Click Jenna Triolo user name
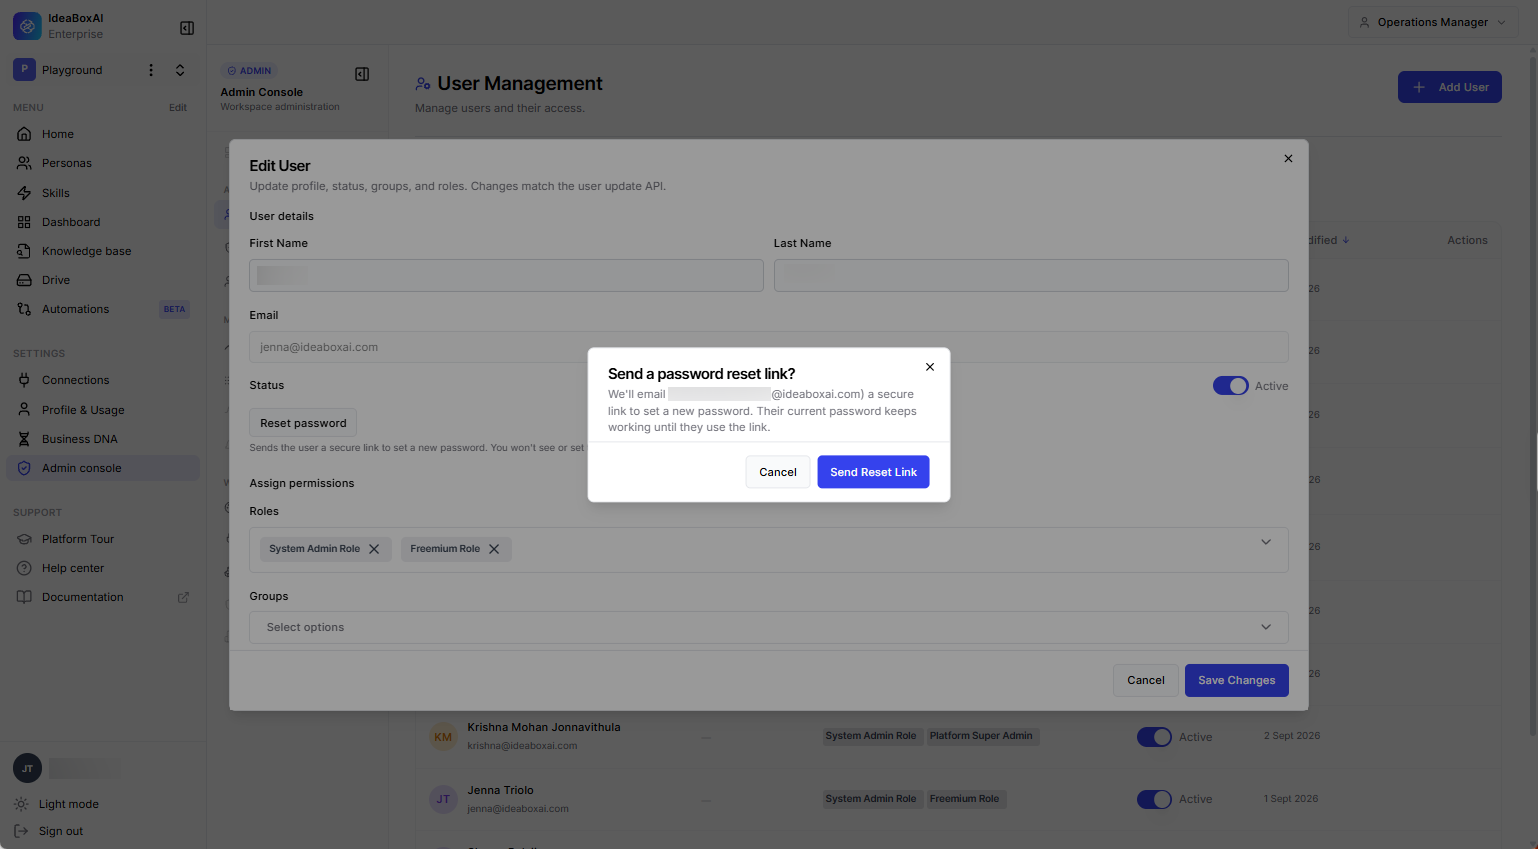This screenshot has height=849, width=1538. click(500, 790)
